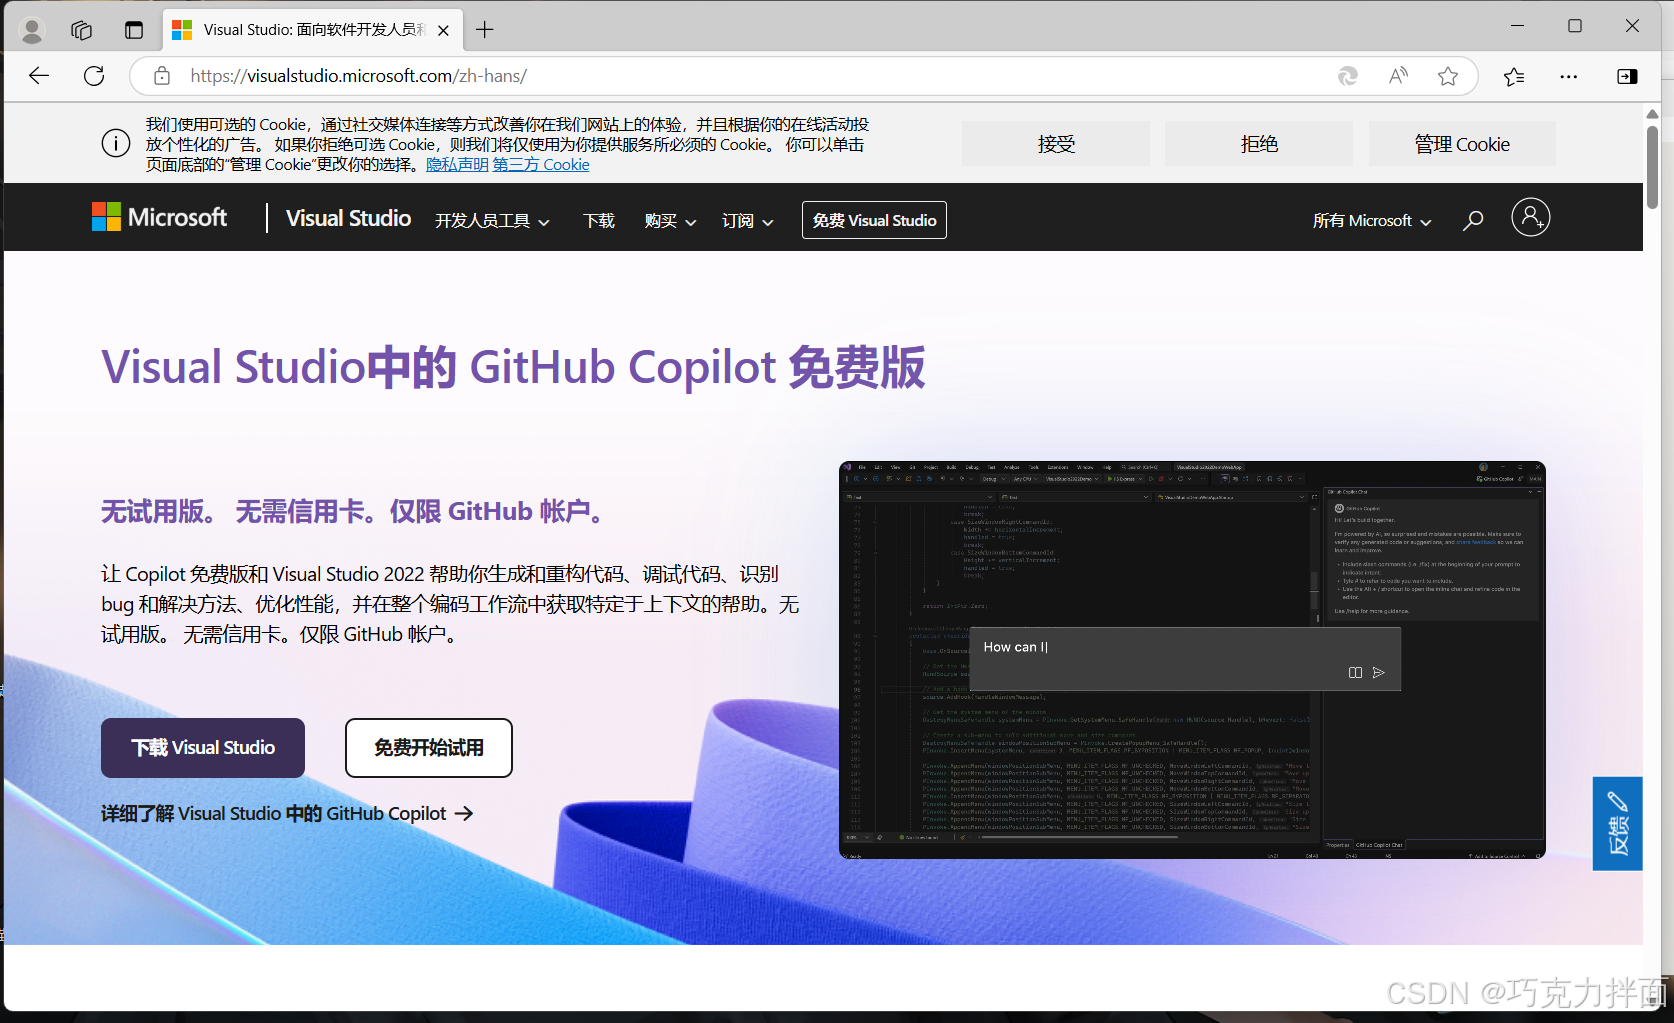Go back with the back arrow

click(39, 76)
